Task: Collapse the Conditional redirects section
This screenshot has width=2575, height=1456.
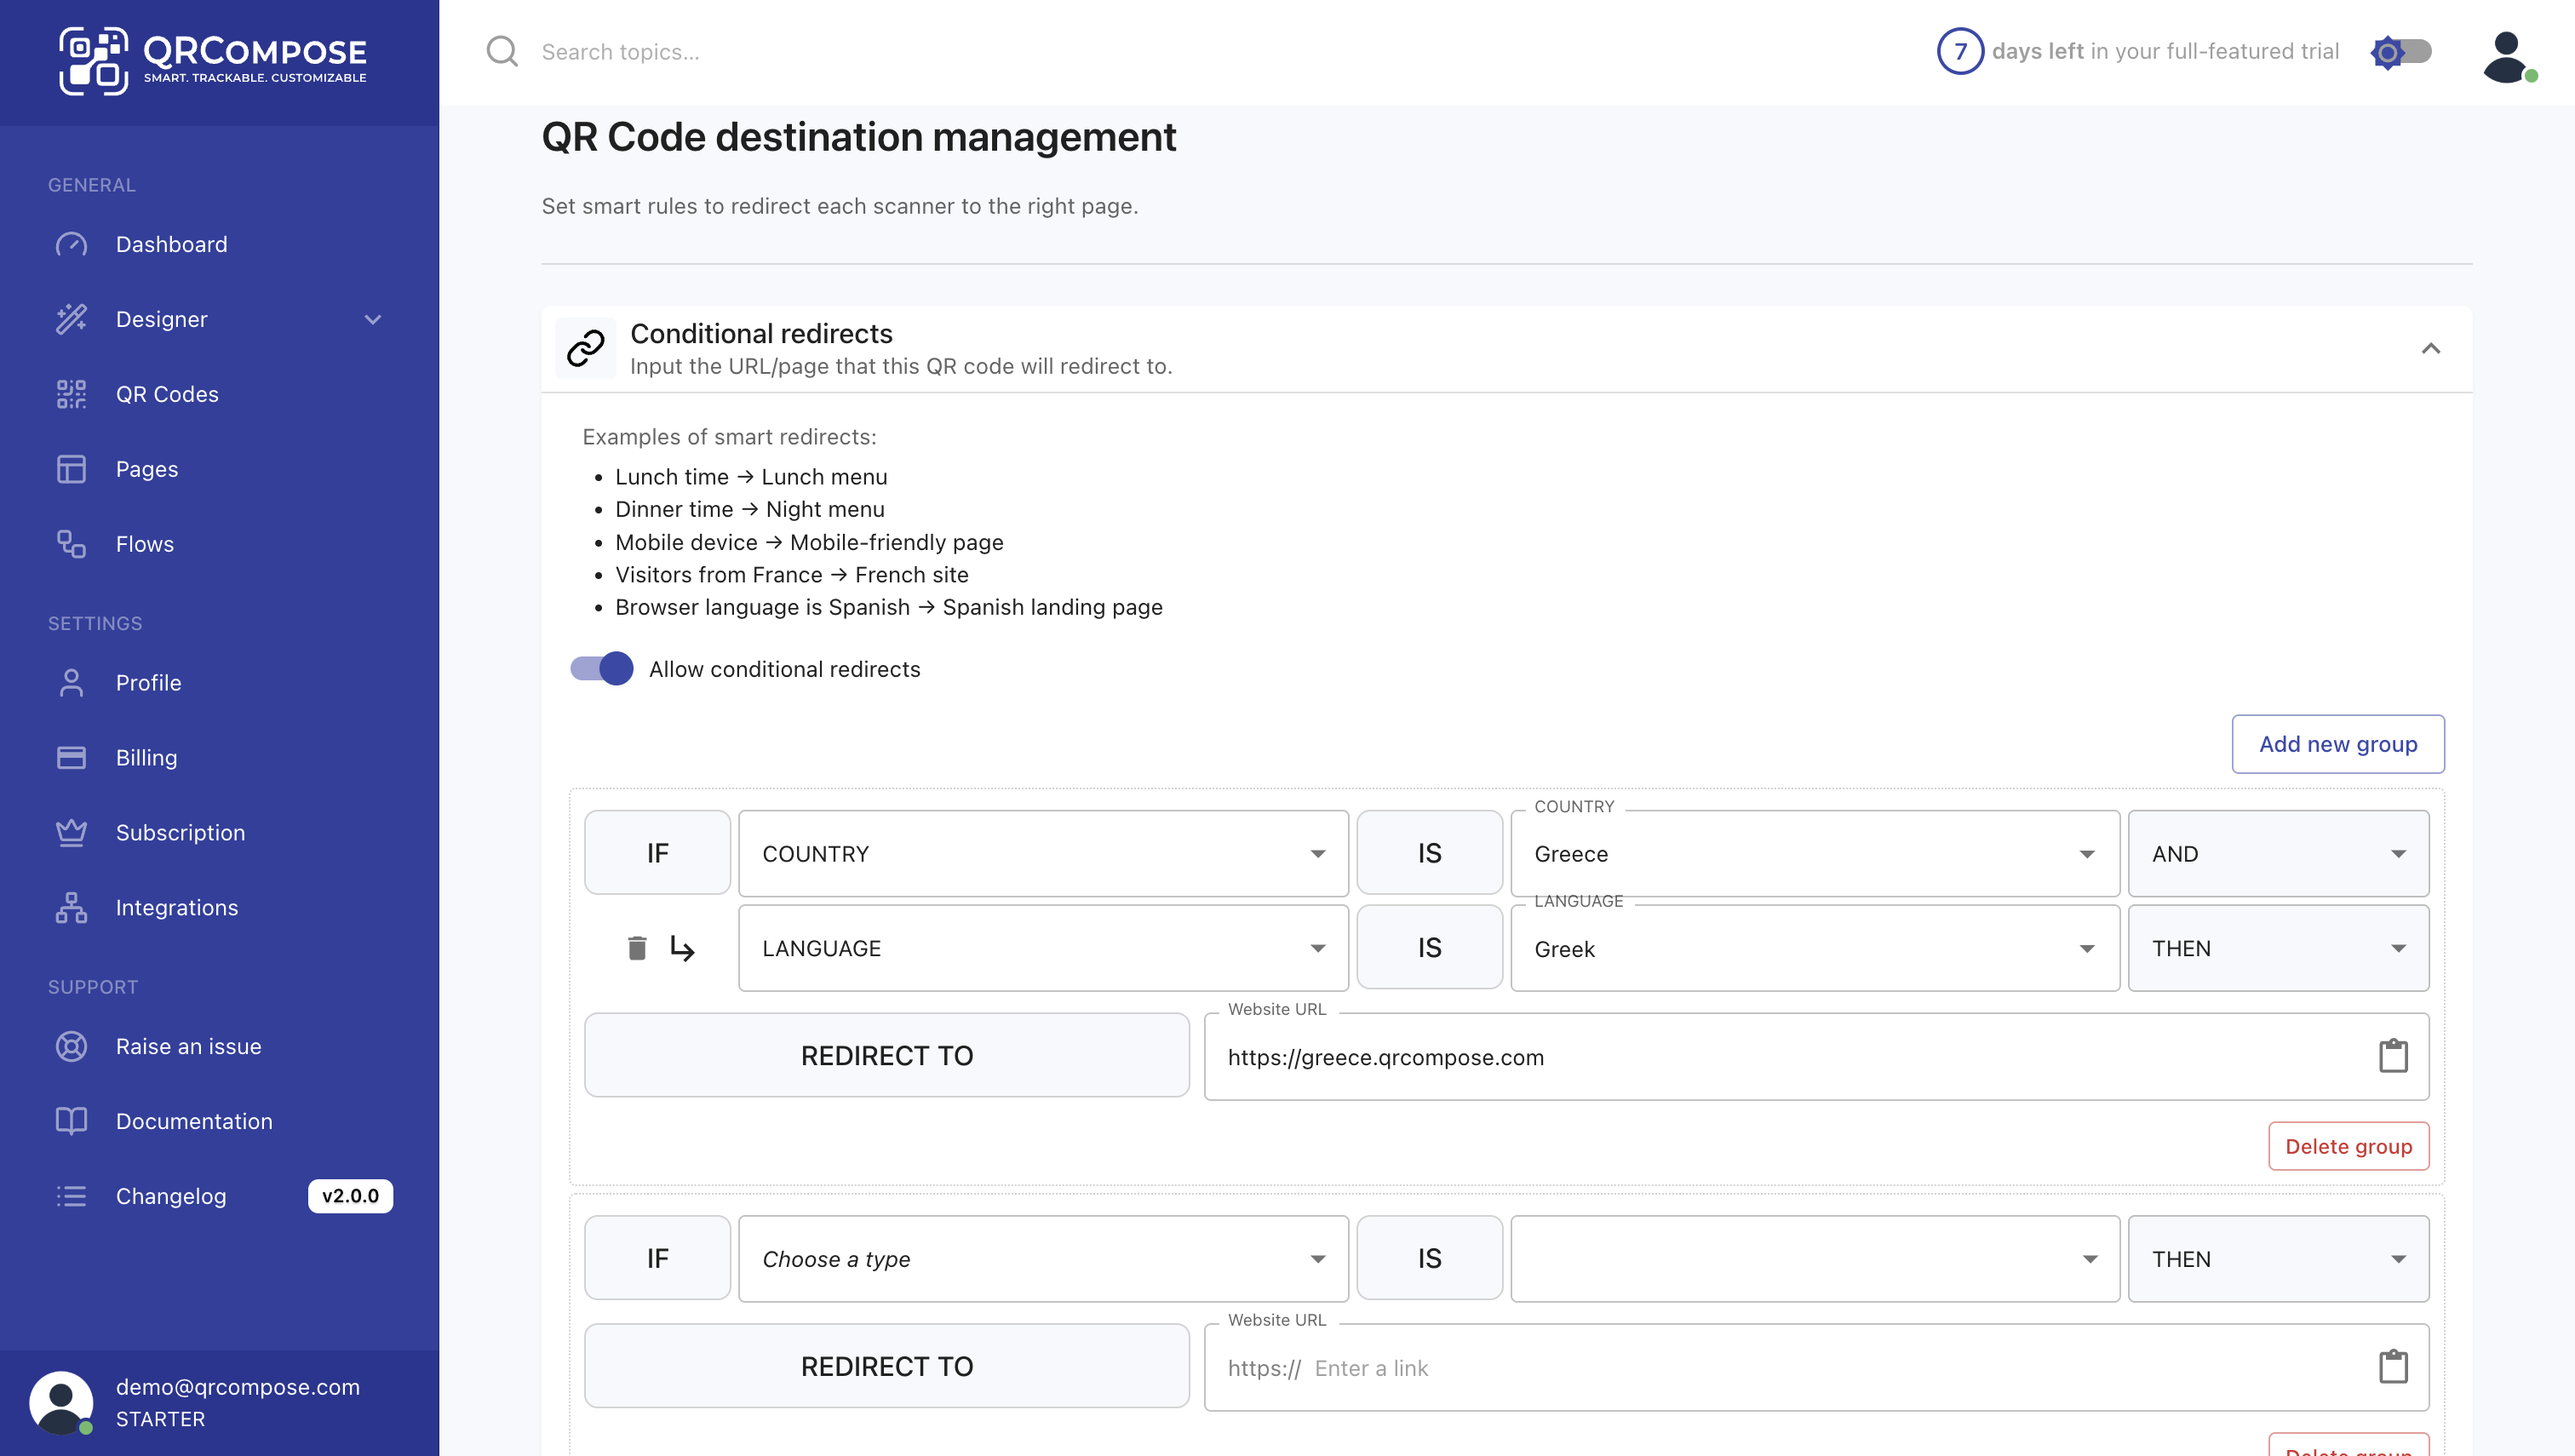Action: pos(2432,348)
